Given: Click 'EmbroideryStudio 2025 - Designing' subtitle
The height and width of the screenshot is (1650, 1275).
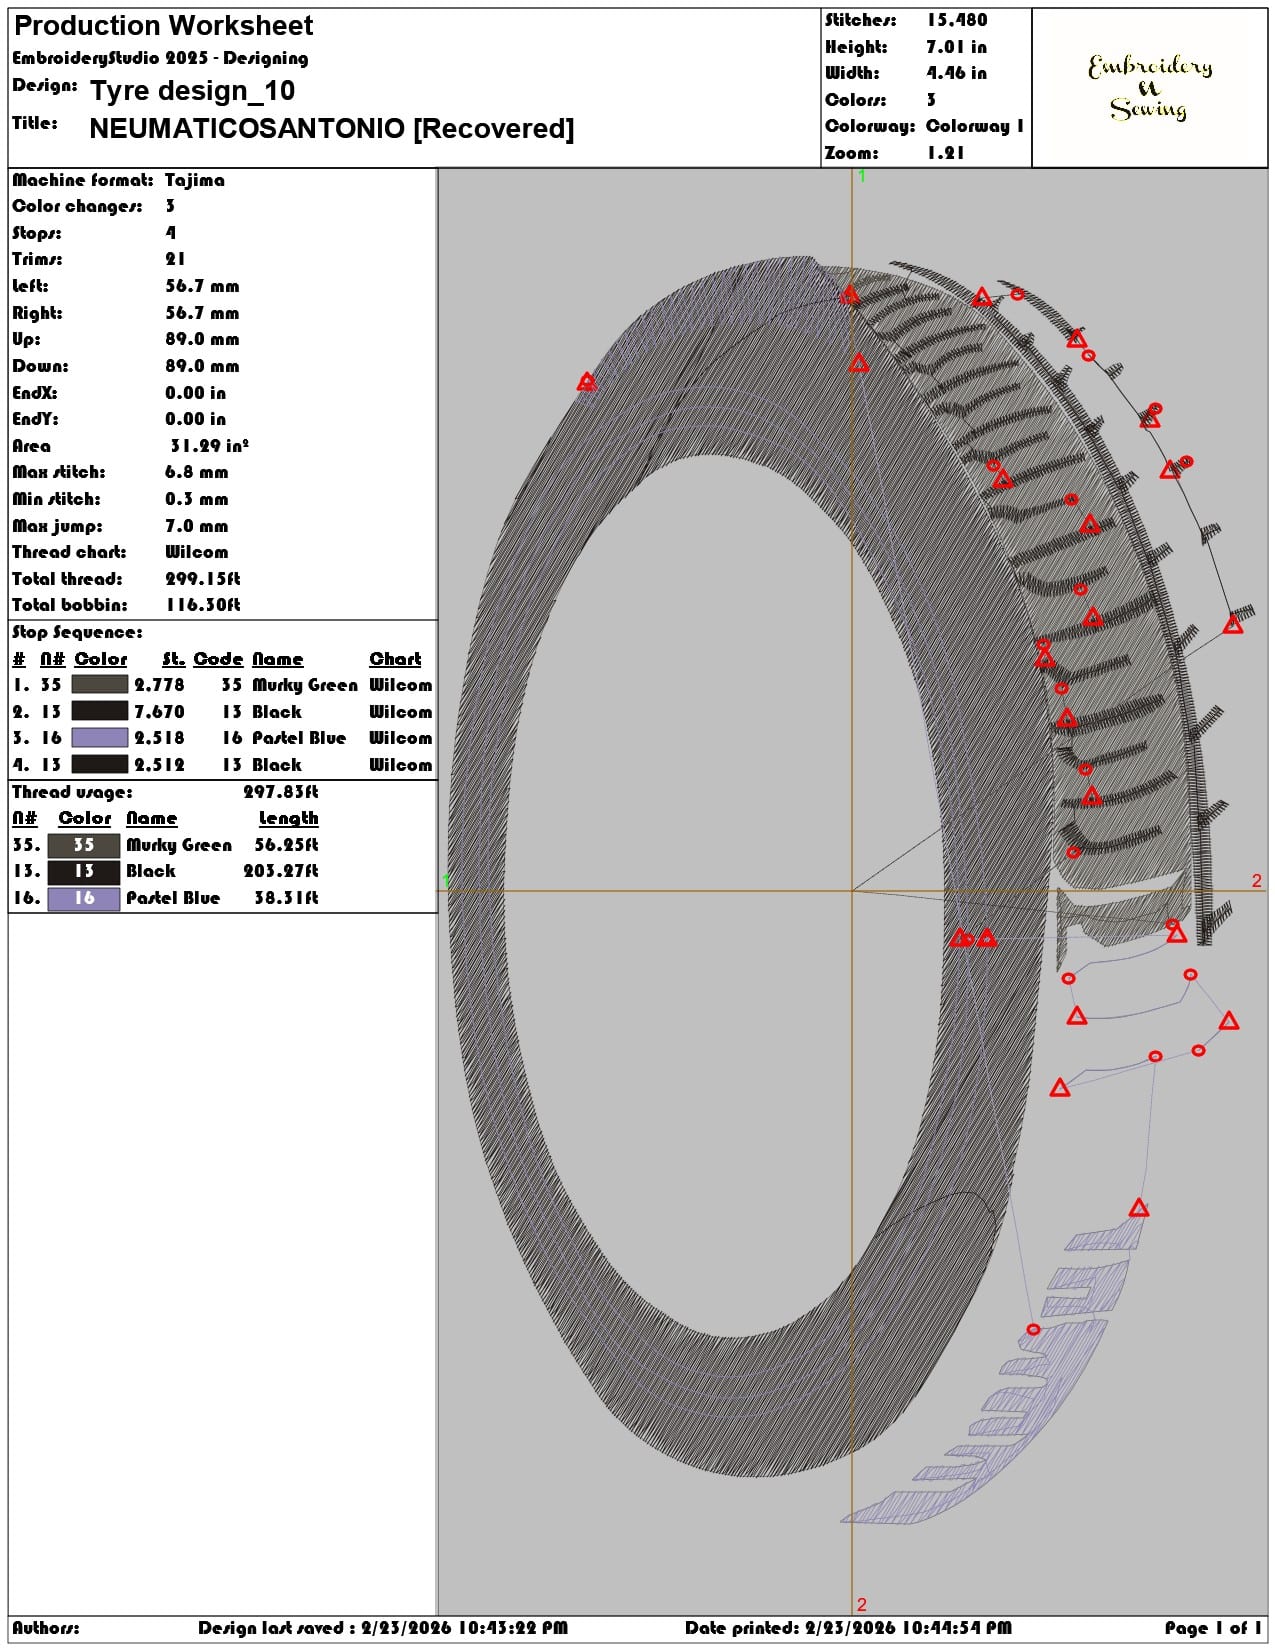Looking at the screenshot, I should 160,58.
